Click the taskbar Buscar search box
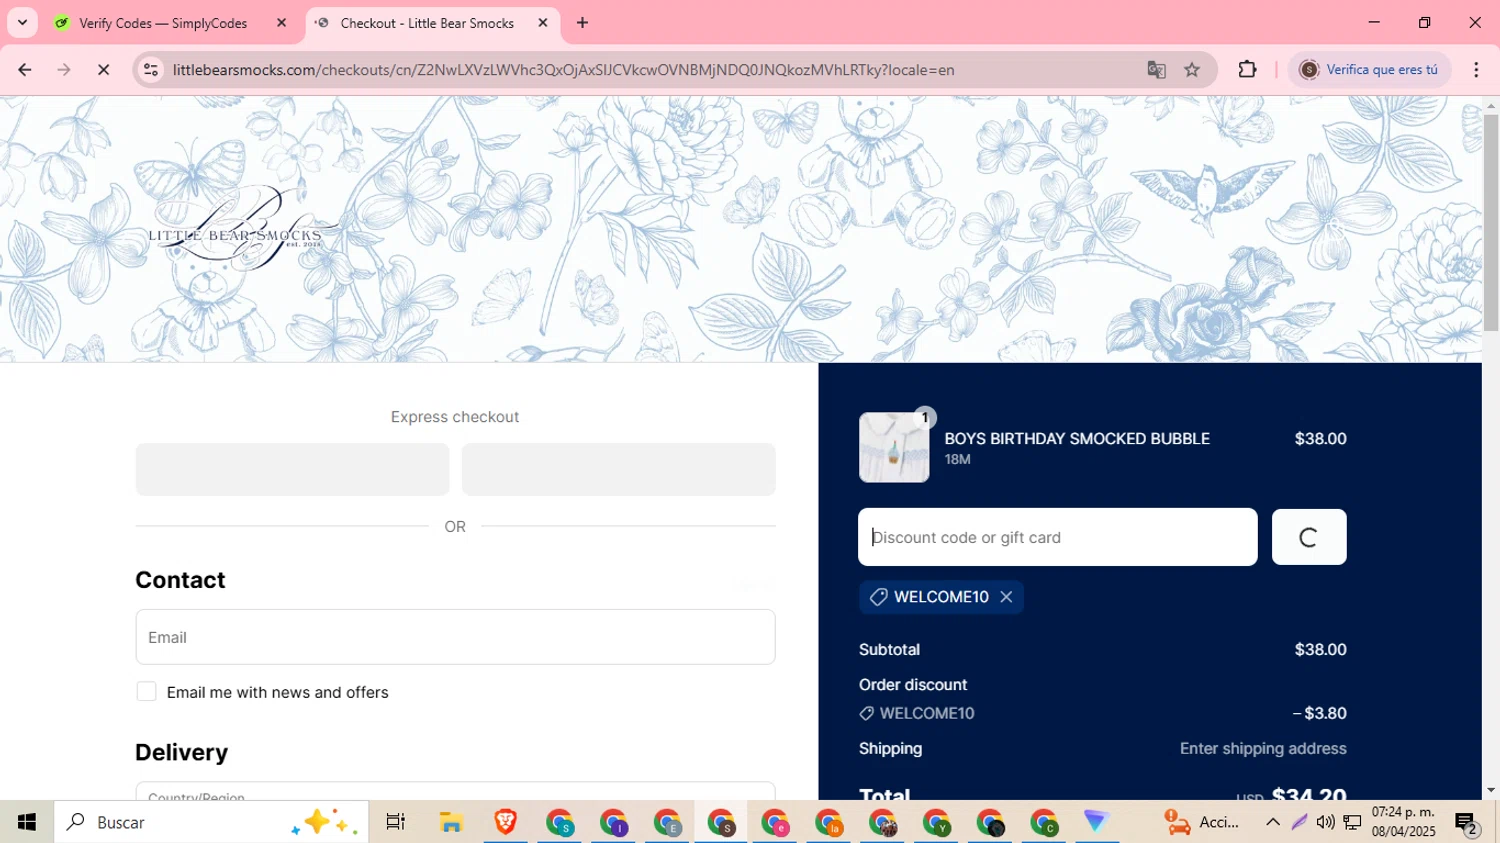The width and height of the screenshot is (1500, 843). click(x=211, y=822)
